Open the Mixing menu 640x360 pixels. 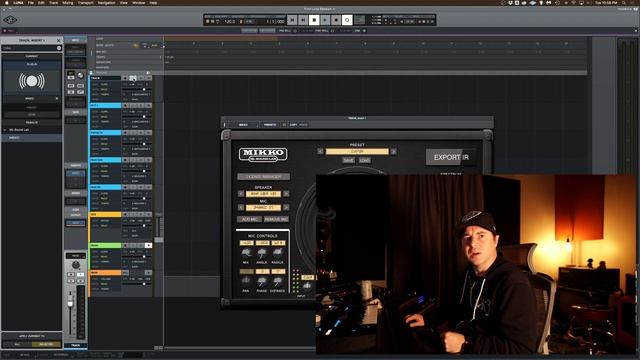coord(68,2)
